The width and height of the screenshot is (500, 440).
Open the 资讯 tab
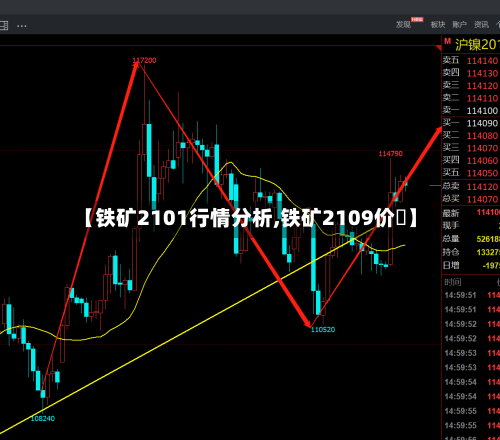(481, 24)
